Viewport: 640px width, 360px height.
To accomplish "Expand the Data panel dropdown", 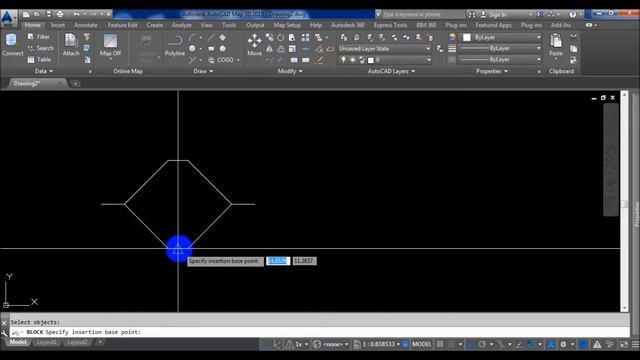I will (44, 71).
